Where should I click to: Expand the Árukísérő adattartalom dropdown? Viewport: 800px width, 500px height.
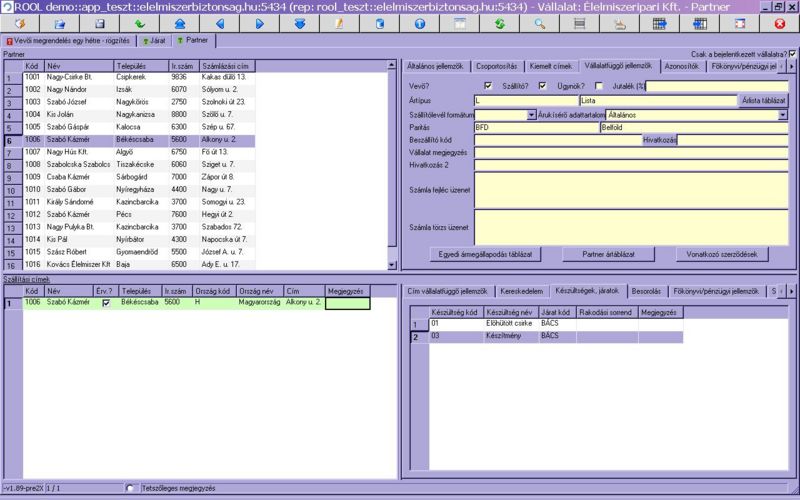(782, 115)
